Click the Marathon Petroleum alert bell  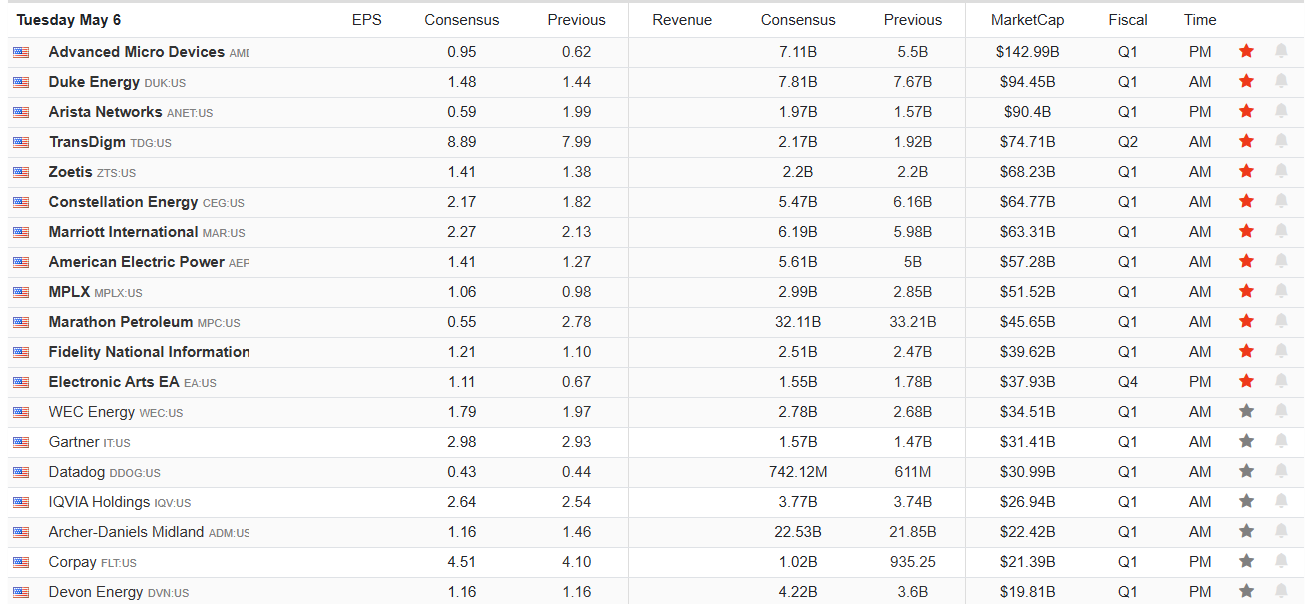tap(1281, 321)
